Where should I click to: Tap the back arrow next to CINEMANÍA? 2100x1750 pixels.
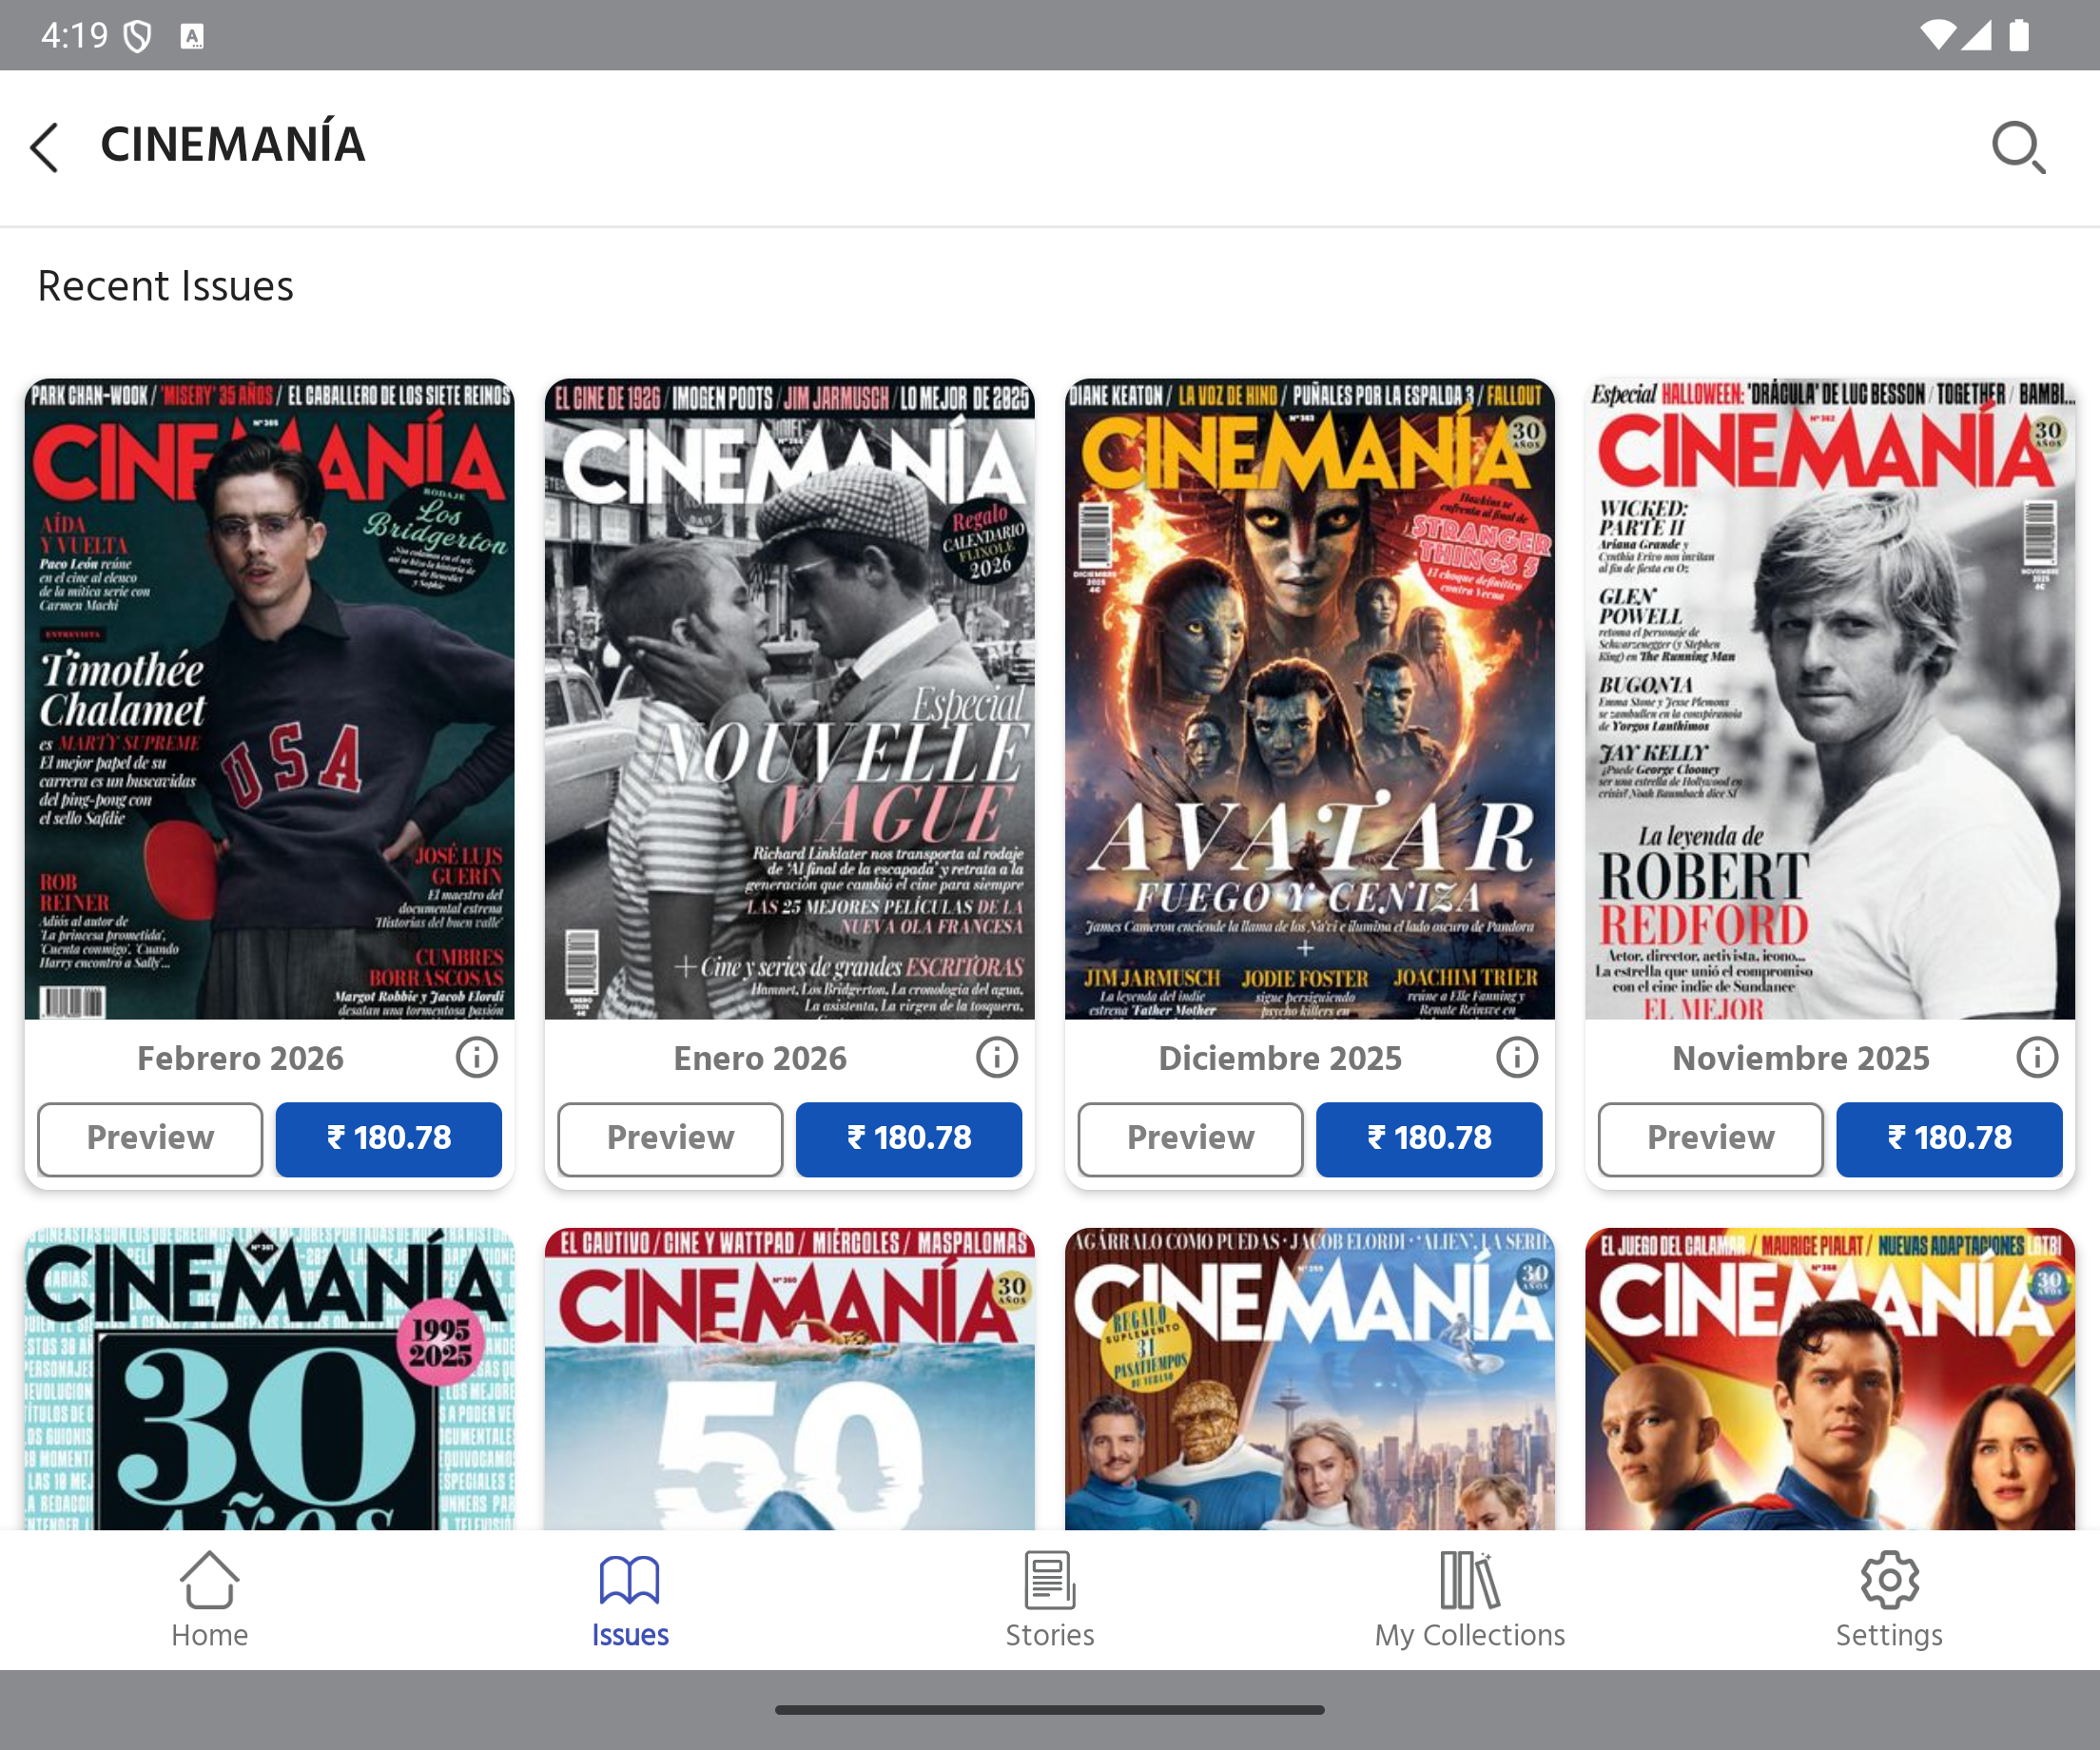pyautogui.click(x=45, y=147)
